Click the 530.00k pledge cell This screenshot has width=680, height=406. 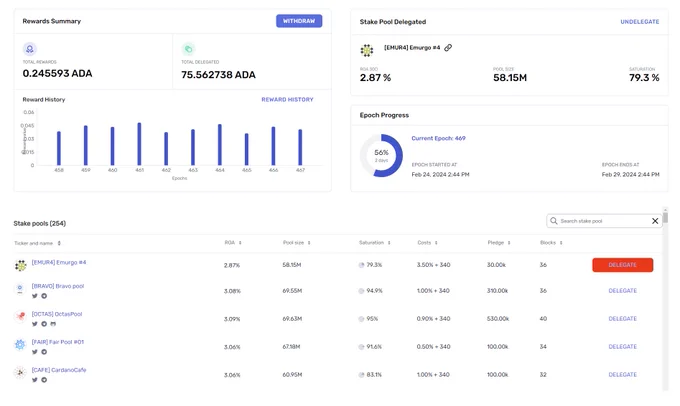[x=498, y=319]
